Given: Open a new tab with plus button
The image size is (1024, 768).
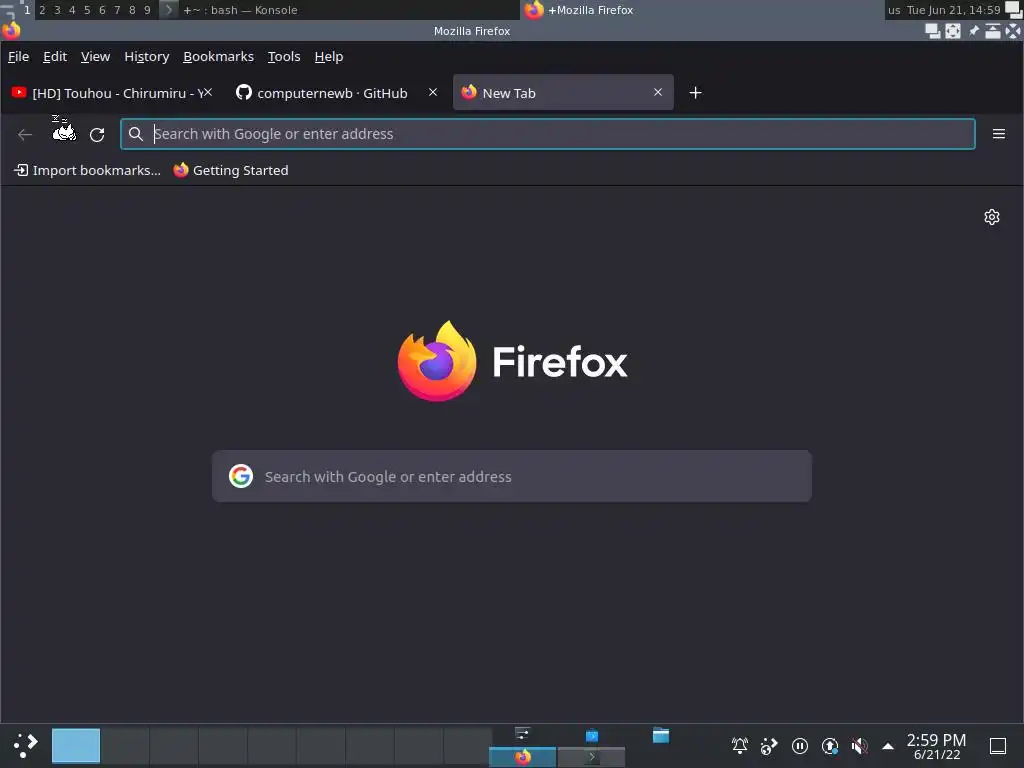Looking at the screenshot, I should [x=696, y=93].
